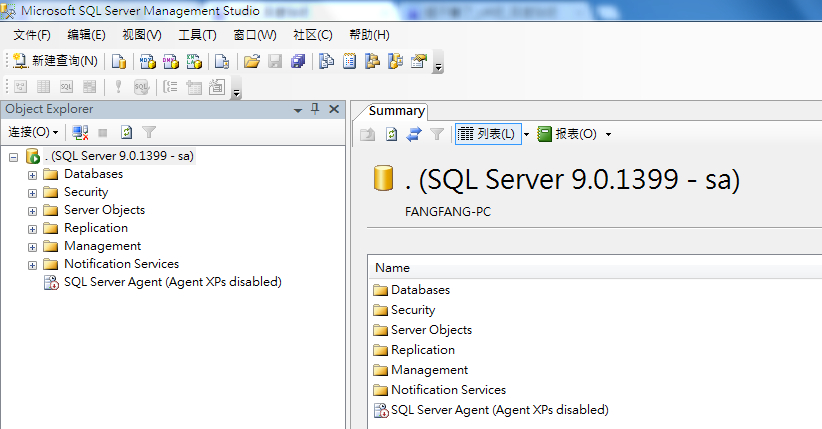Collapse server node (SQL Server 9.0.1399 - sa)
Image resolution: width=822 pixels, height=429 pixels.
[14, 157]
